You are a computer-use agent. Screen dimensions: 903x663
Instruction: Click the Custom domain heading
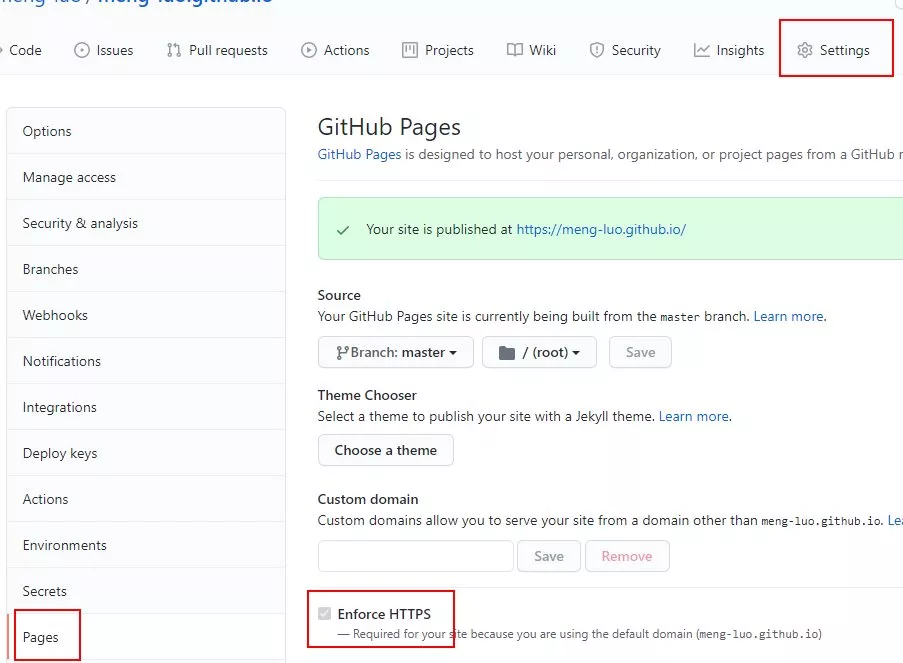click(368, 499)
